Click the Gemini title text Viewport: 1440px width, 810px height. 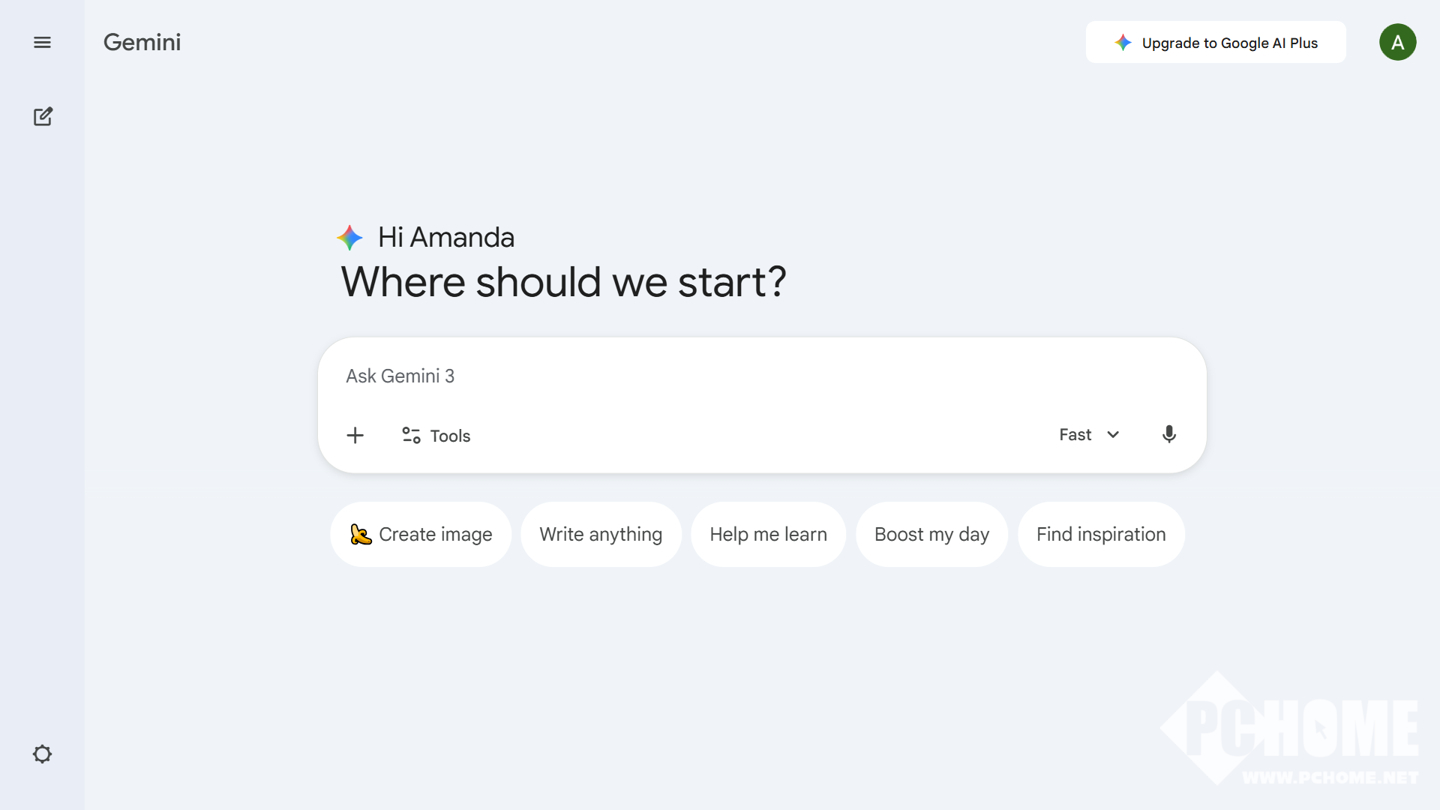coord(142,42)
